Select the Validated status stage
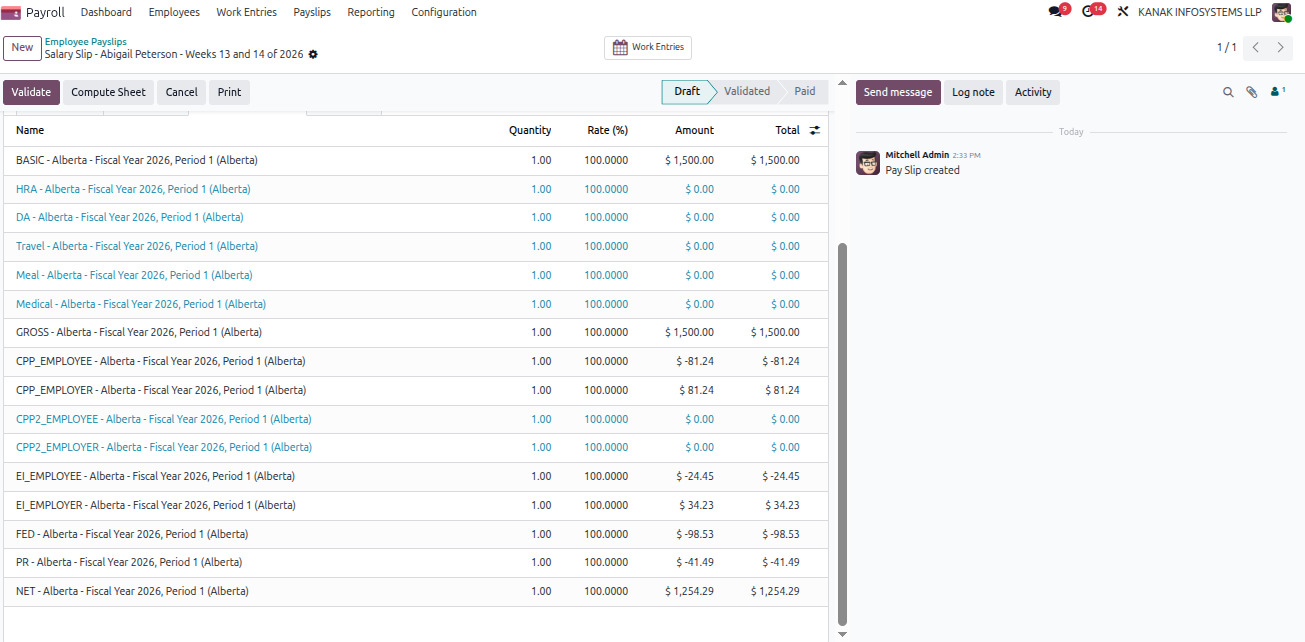 click(747, 91)
